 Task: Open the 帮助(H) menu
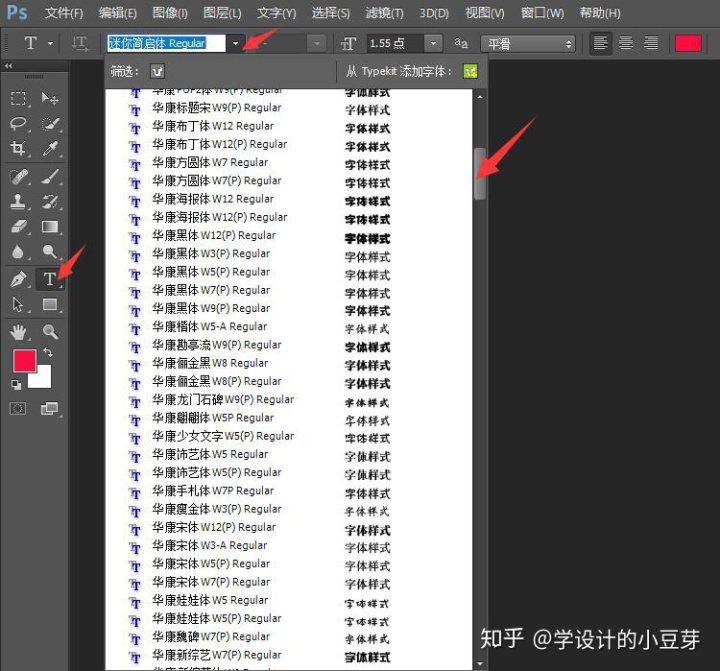600,13
